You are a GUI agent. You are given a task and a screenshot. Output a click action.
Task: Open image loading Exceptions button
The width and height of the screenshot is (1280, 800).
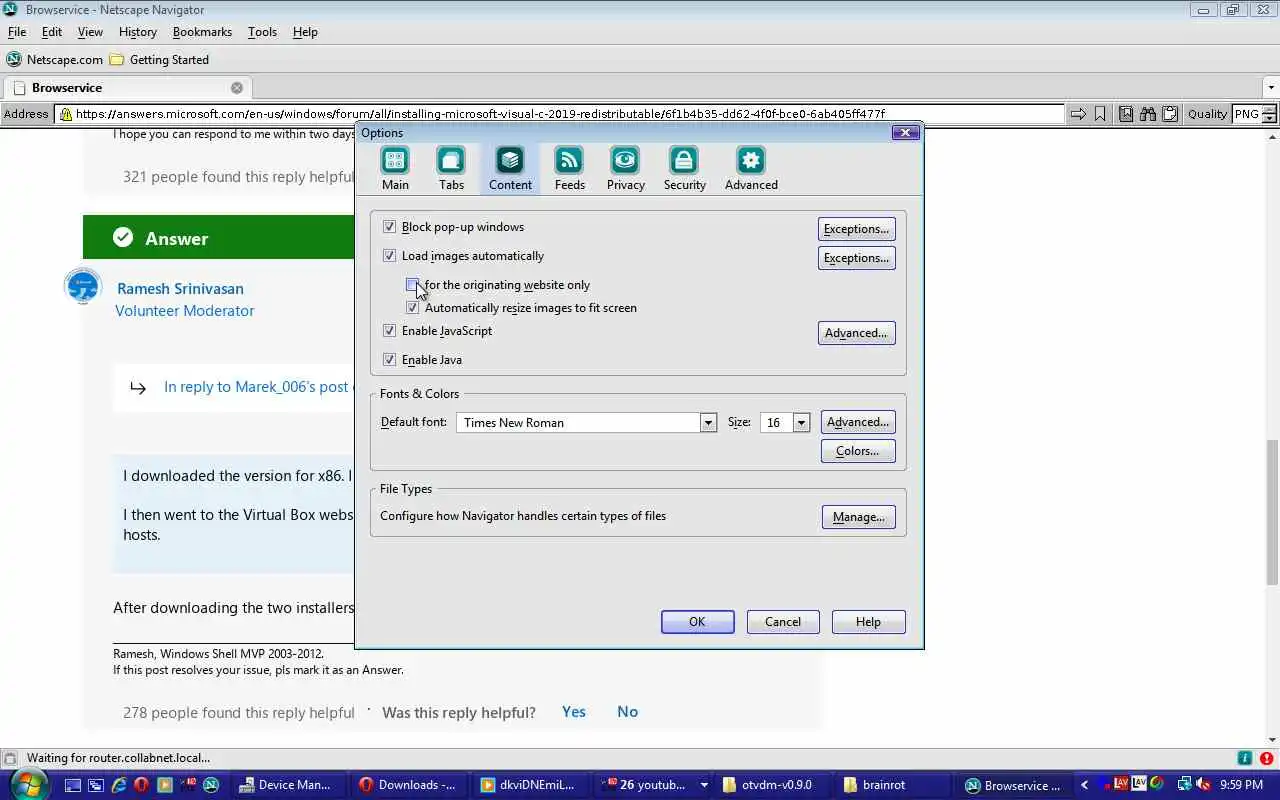click(856, 258)
